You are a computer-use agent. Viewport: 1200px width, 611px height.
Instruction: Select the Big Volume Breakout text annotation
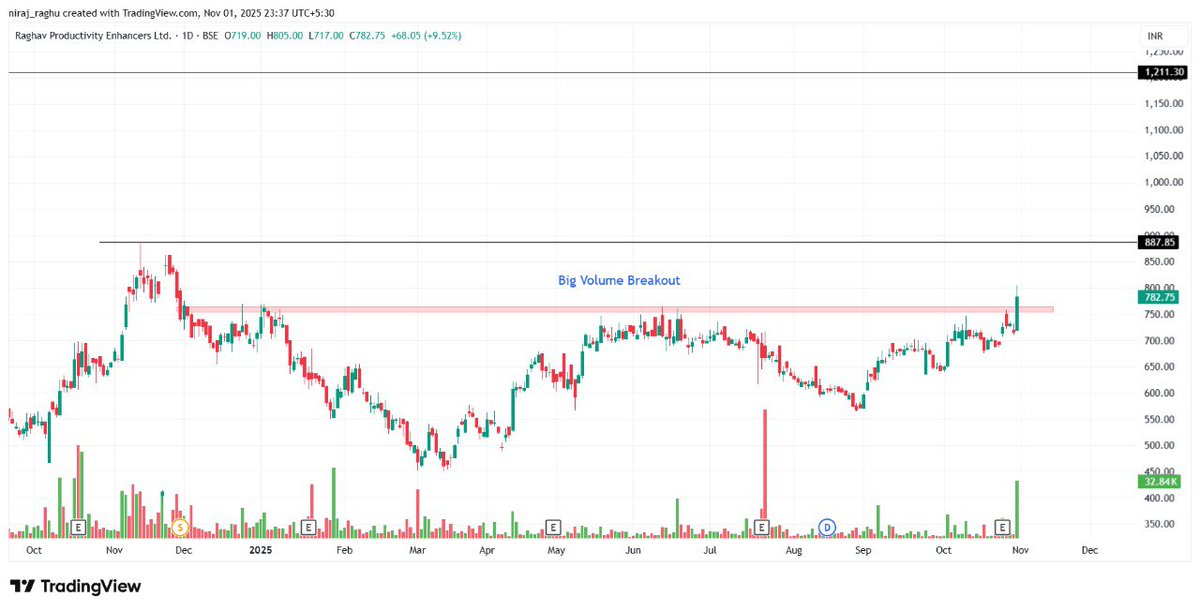[618, 280]
